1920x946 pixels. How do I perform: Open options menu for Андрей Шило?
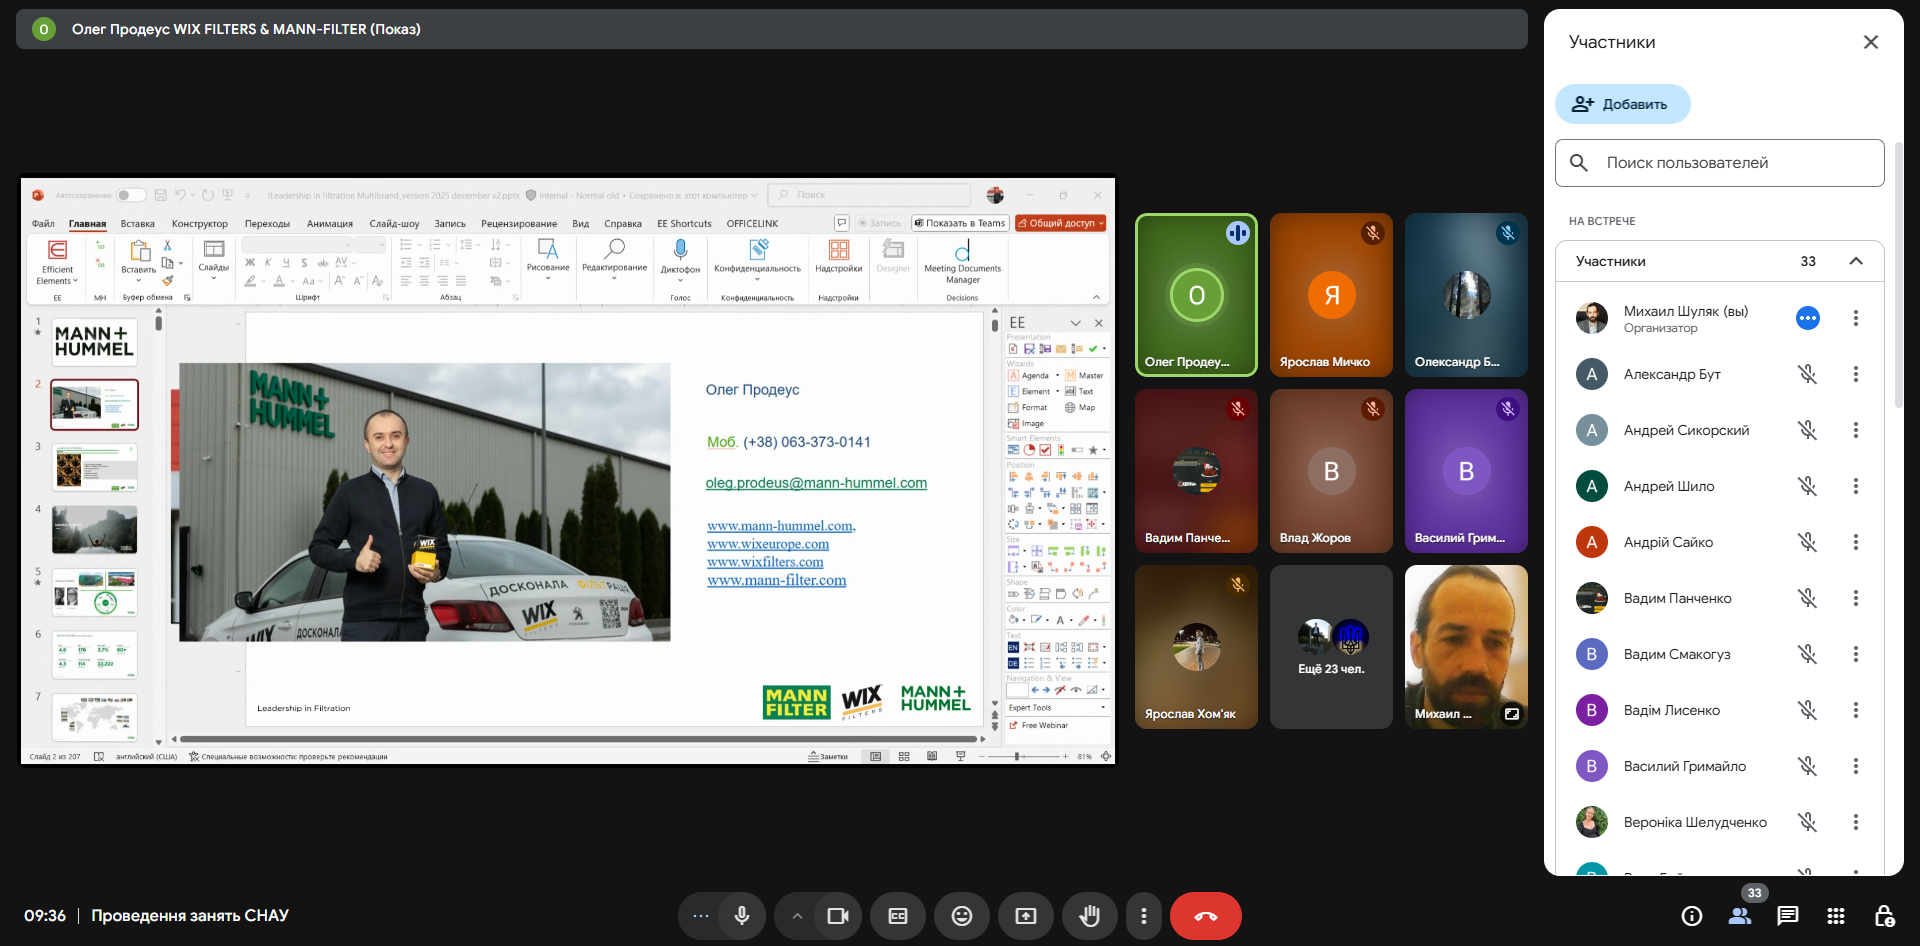click(x=1856, y=486)
